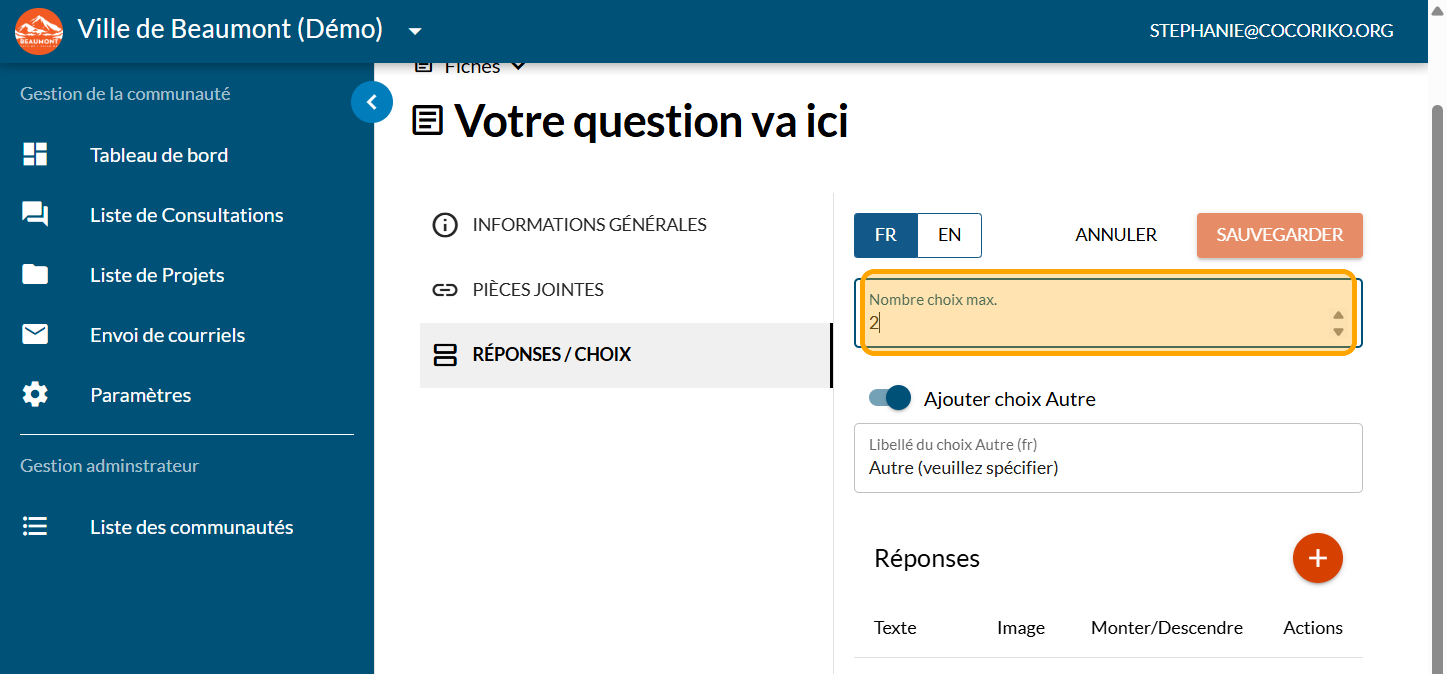Switch language to EN
The height and width of the screenshot is (674, 1447).
pyautogui.click(x=949, y=235)
